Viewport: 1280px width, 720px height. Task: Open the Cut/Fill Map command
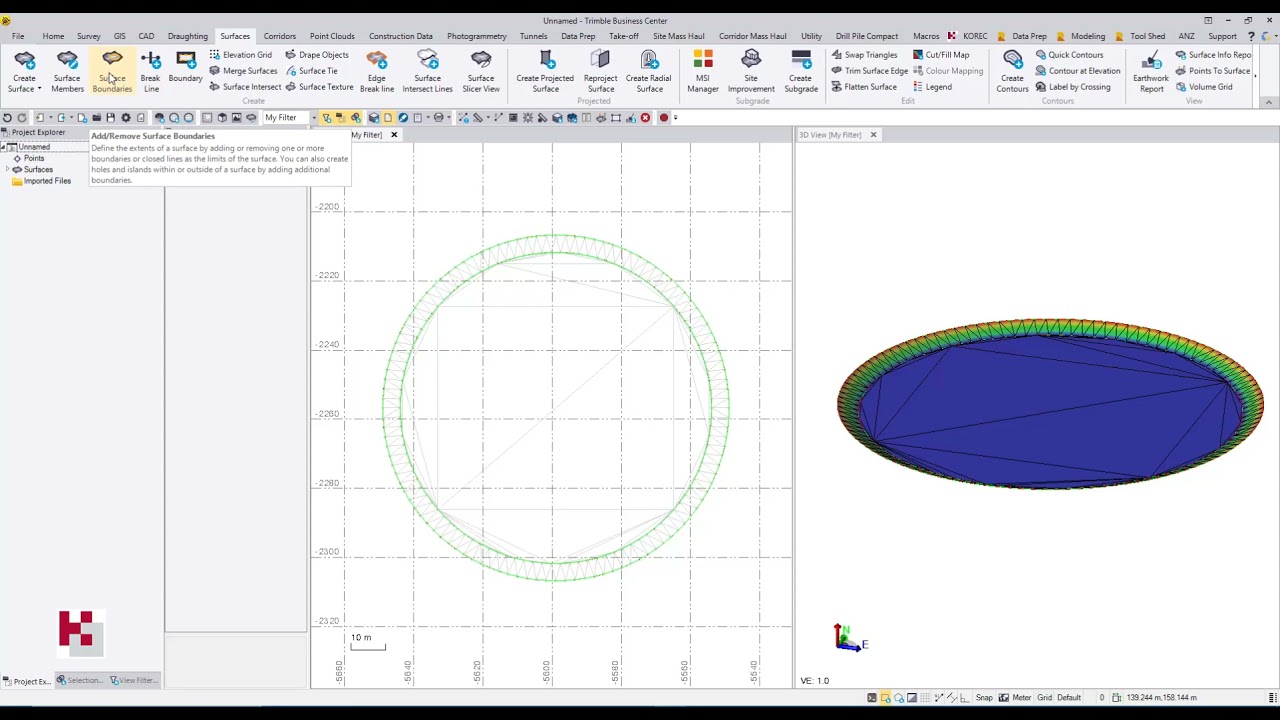click(941, 55)
